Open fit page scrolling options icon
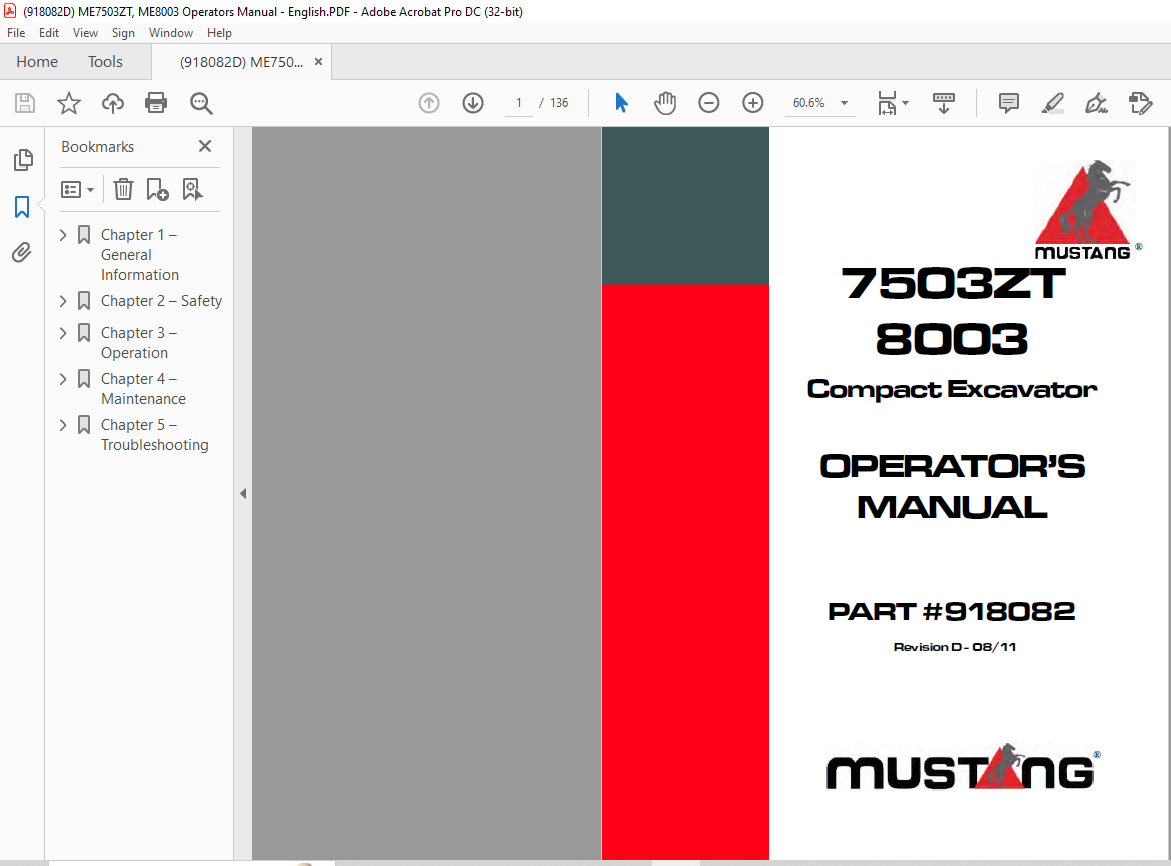This screenshot has width=1171, height=866. point(892,103)
